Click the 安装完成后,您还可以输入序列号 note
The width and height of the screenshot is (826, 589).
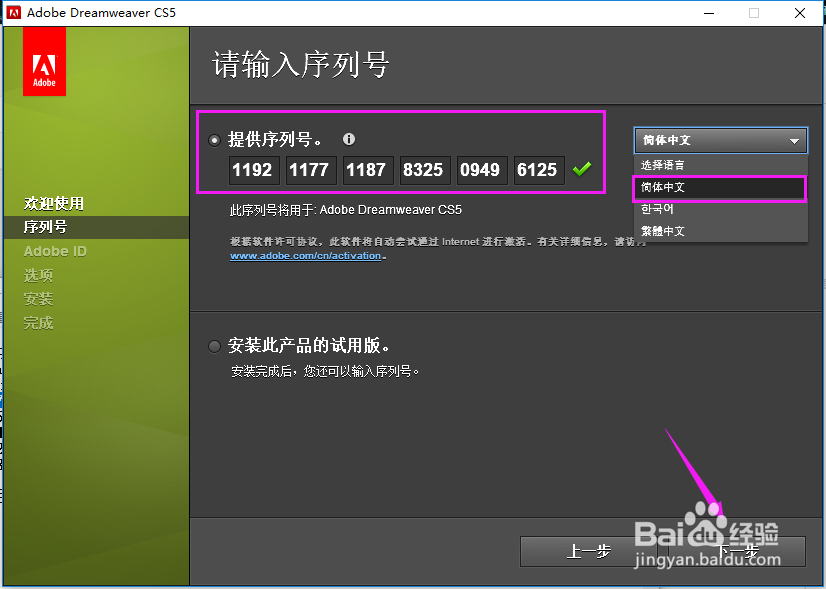coord(325,371)
